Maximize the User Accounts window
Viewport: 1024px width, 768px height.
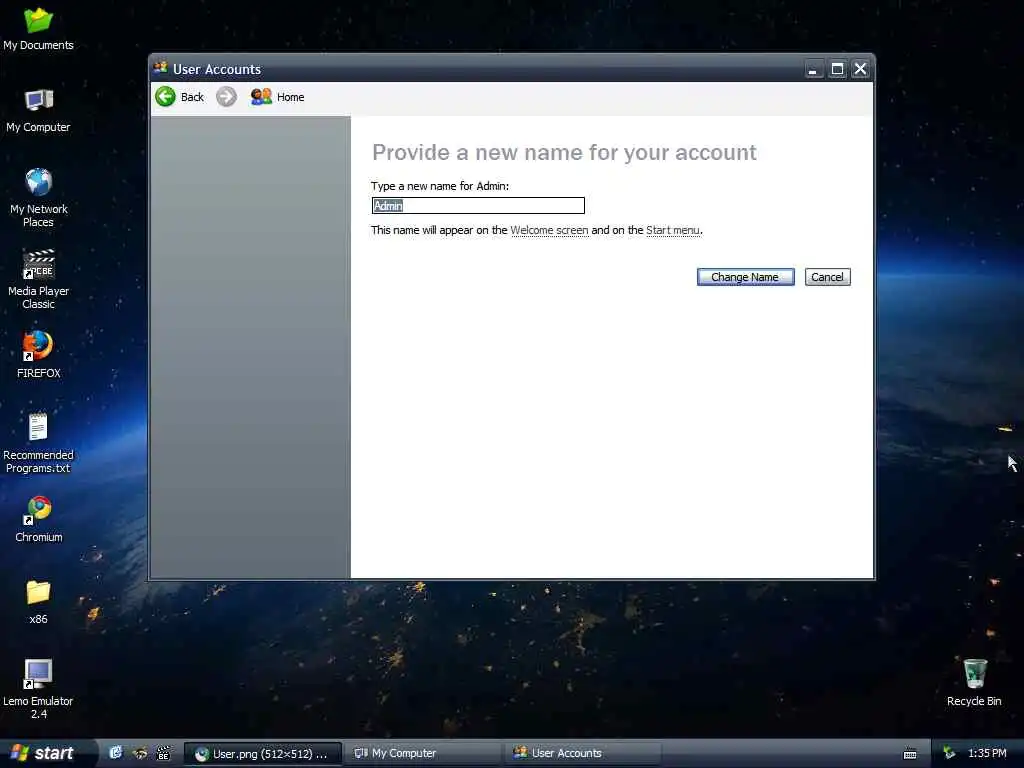tap(837, 69)
